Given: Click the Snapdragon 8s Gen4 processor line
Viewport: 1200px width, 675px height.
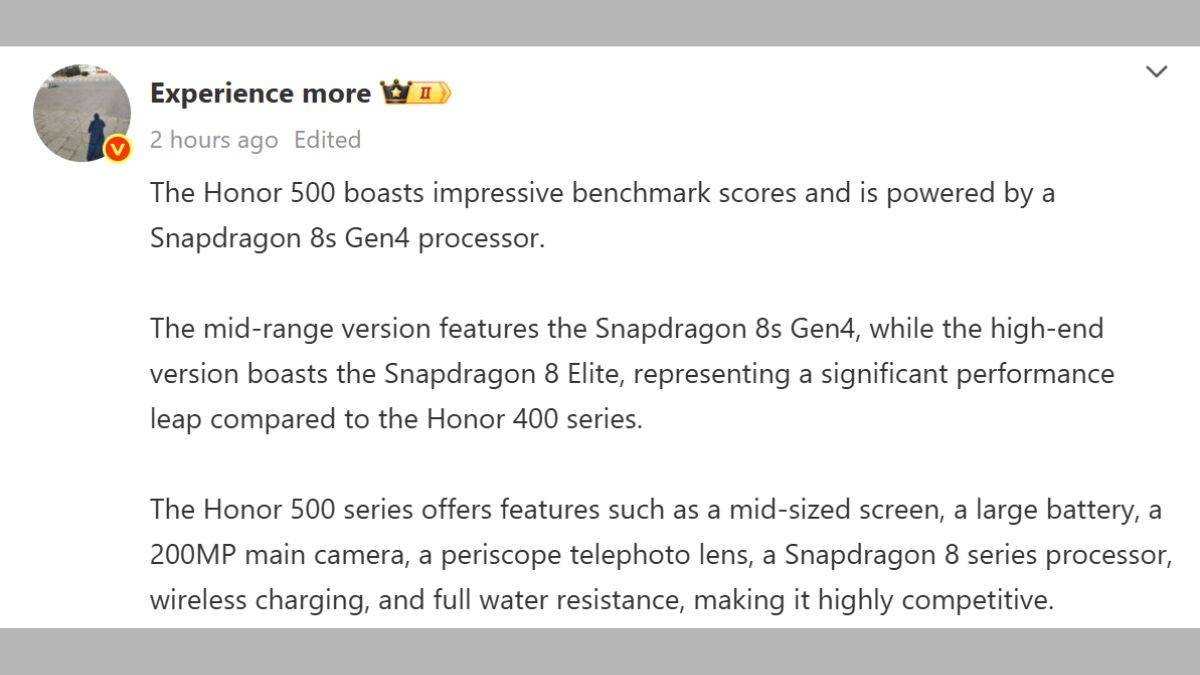Looking at the screenshot, I should 347,239.
